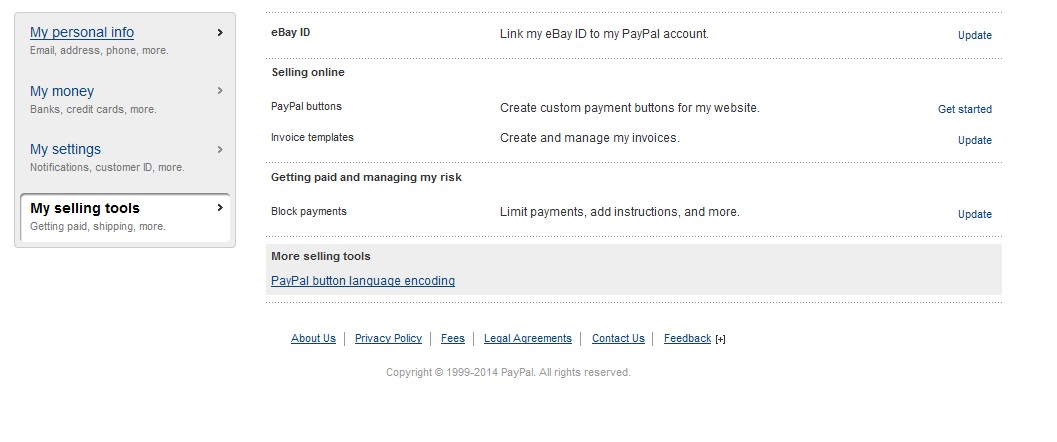This screenshot has width=1057, height=442.
Task: Go to the Contact Us page
Action: [x=618, y=338]
